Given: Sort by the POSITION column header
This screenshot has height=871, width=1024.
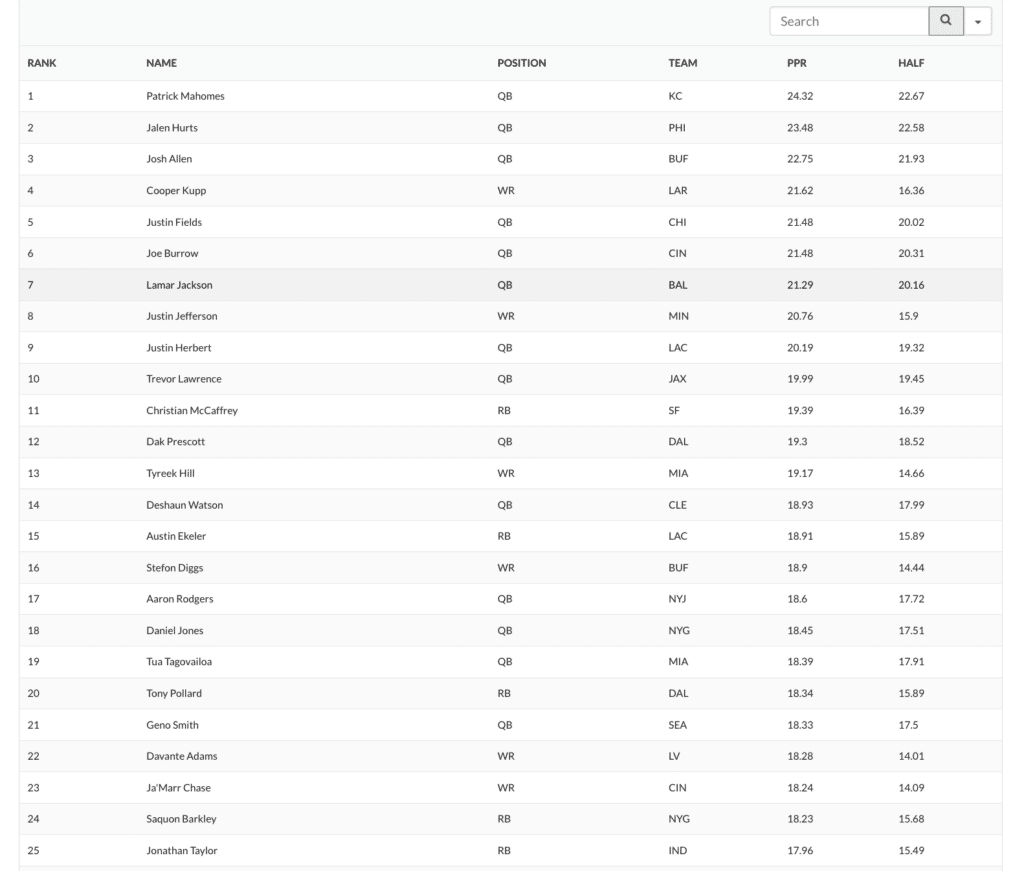Looking at the screenshot, I should [521, 63].
